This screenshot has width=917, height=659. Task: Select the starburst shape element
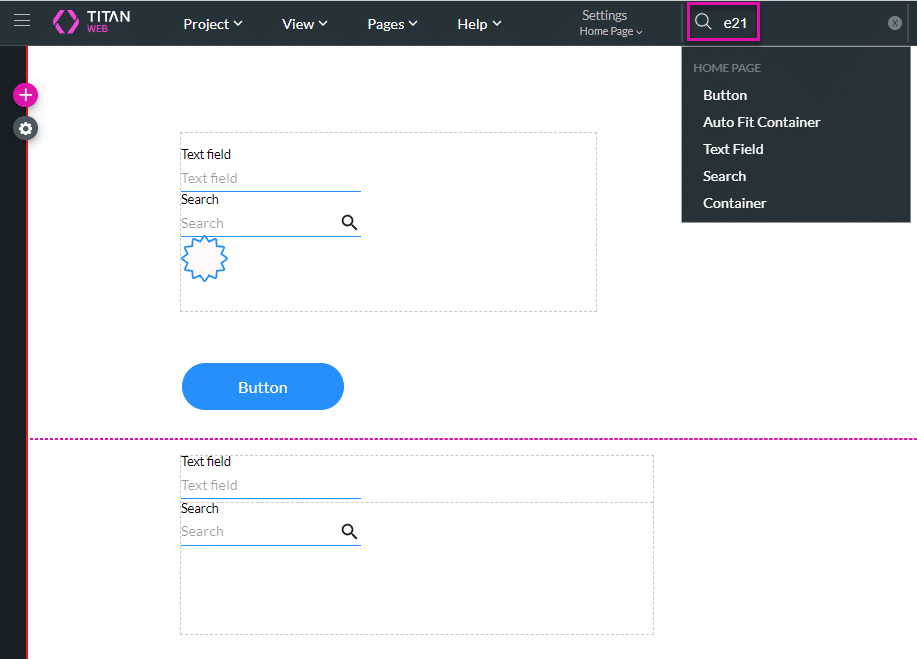[204, 259]
